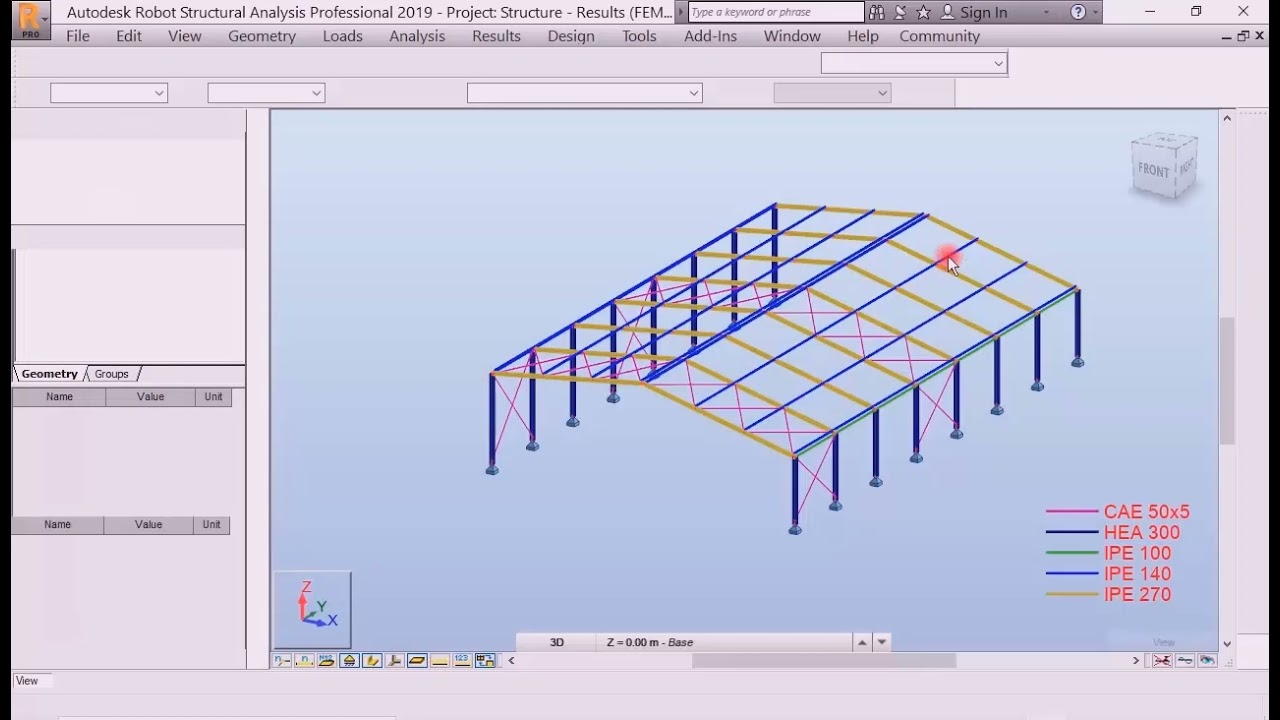This screenshot has height=720, width=1280.
Task: Open the Loads menu
Action: click(x=343, y=36)
